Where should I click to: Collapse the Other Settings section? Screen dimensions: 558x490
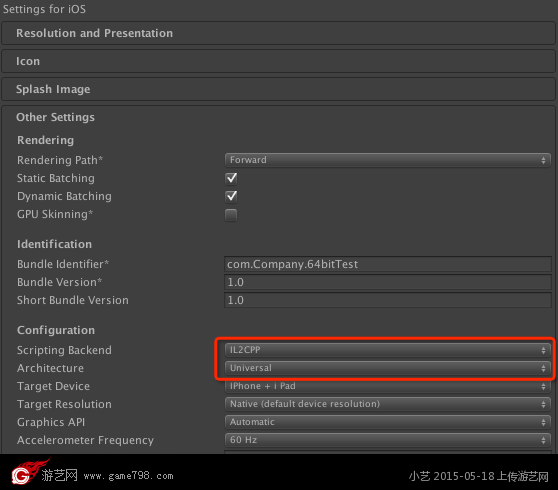point(55,117)
